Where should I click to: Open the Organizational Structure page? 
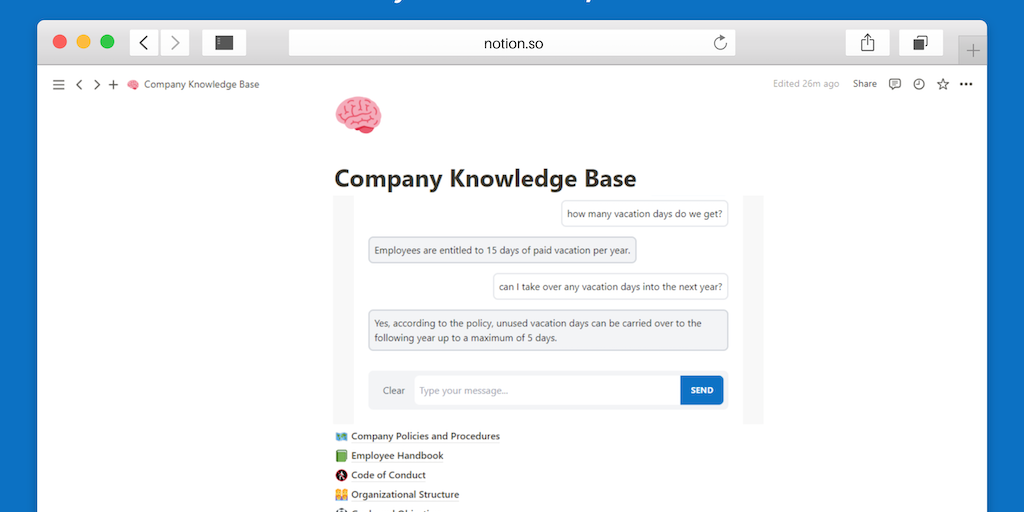[x=405, y=495]
